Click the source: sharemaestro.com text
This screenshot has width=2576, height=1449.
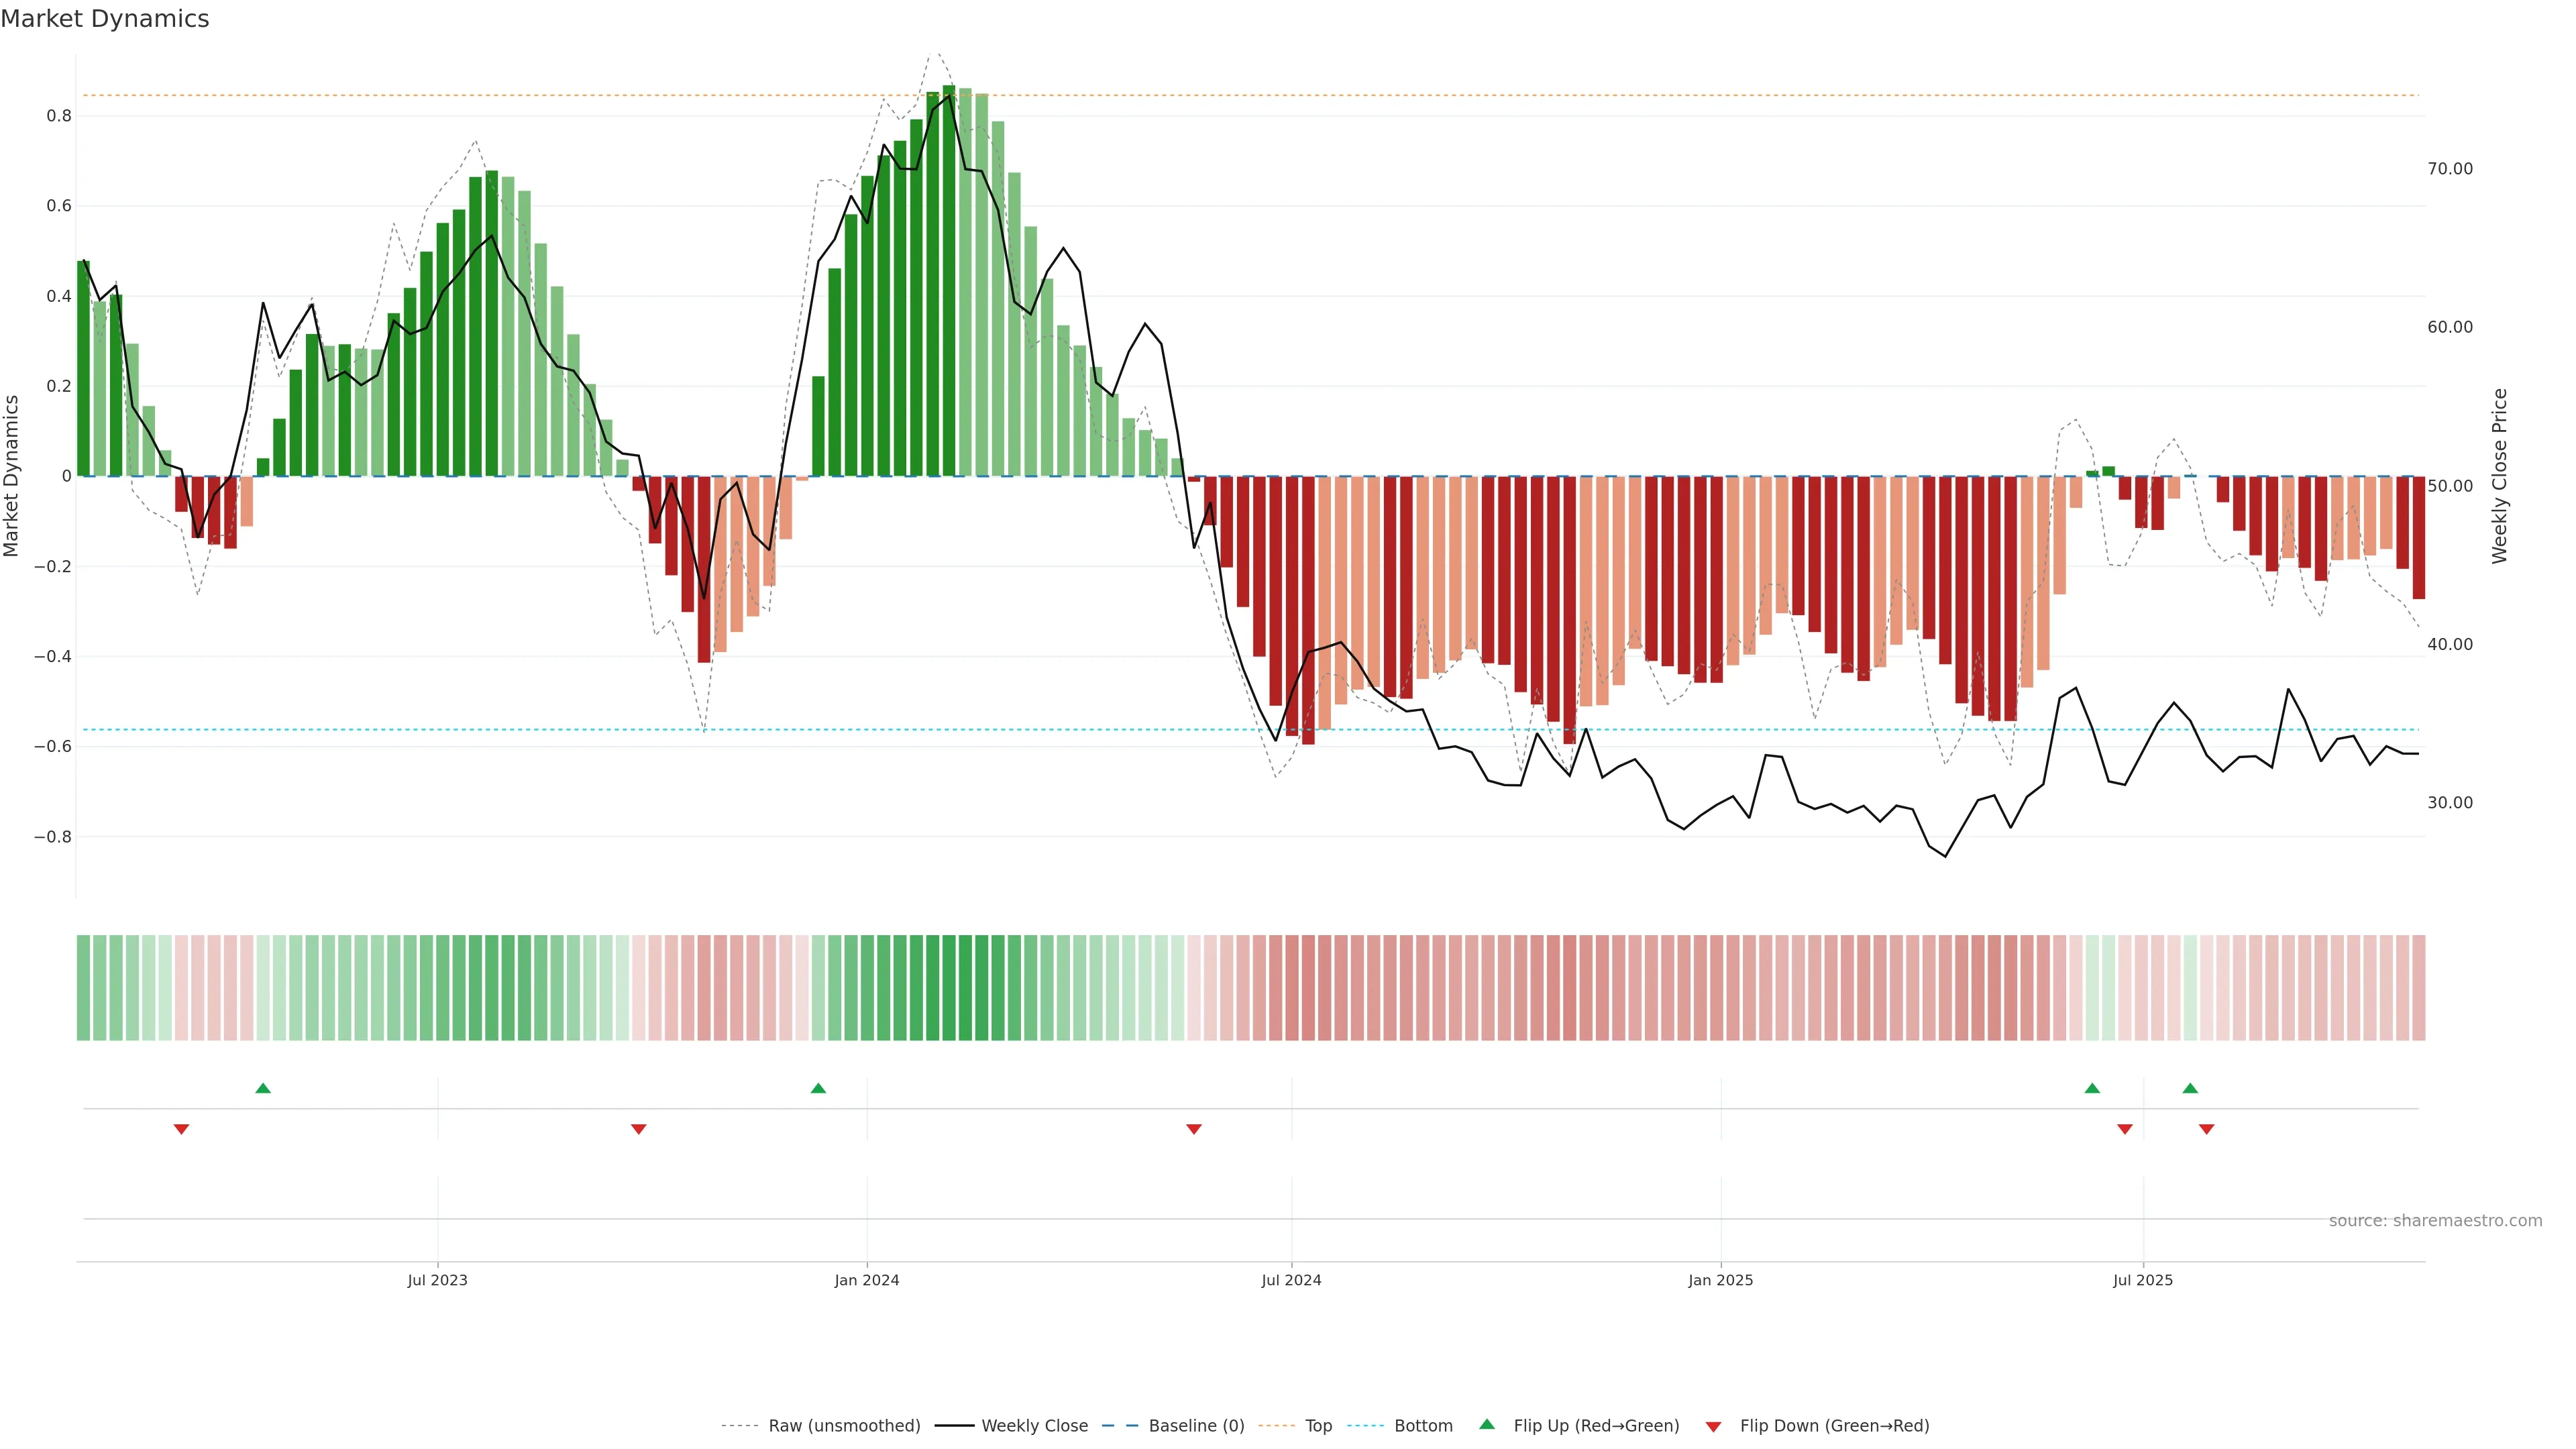click(2435, 1221)
